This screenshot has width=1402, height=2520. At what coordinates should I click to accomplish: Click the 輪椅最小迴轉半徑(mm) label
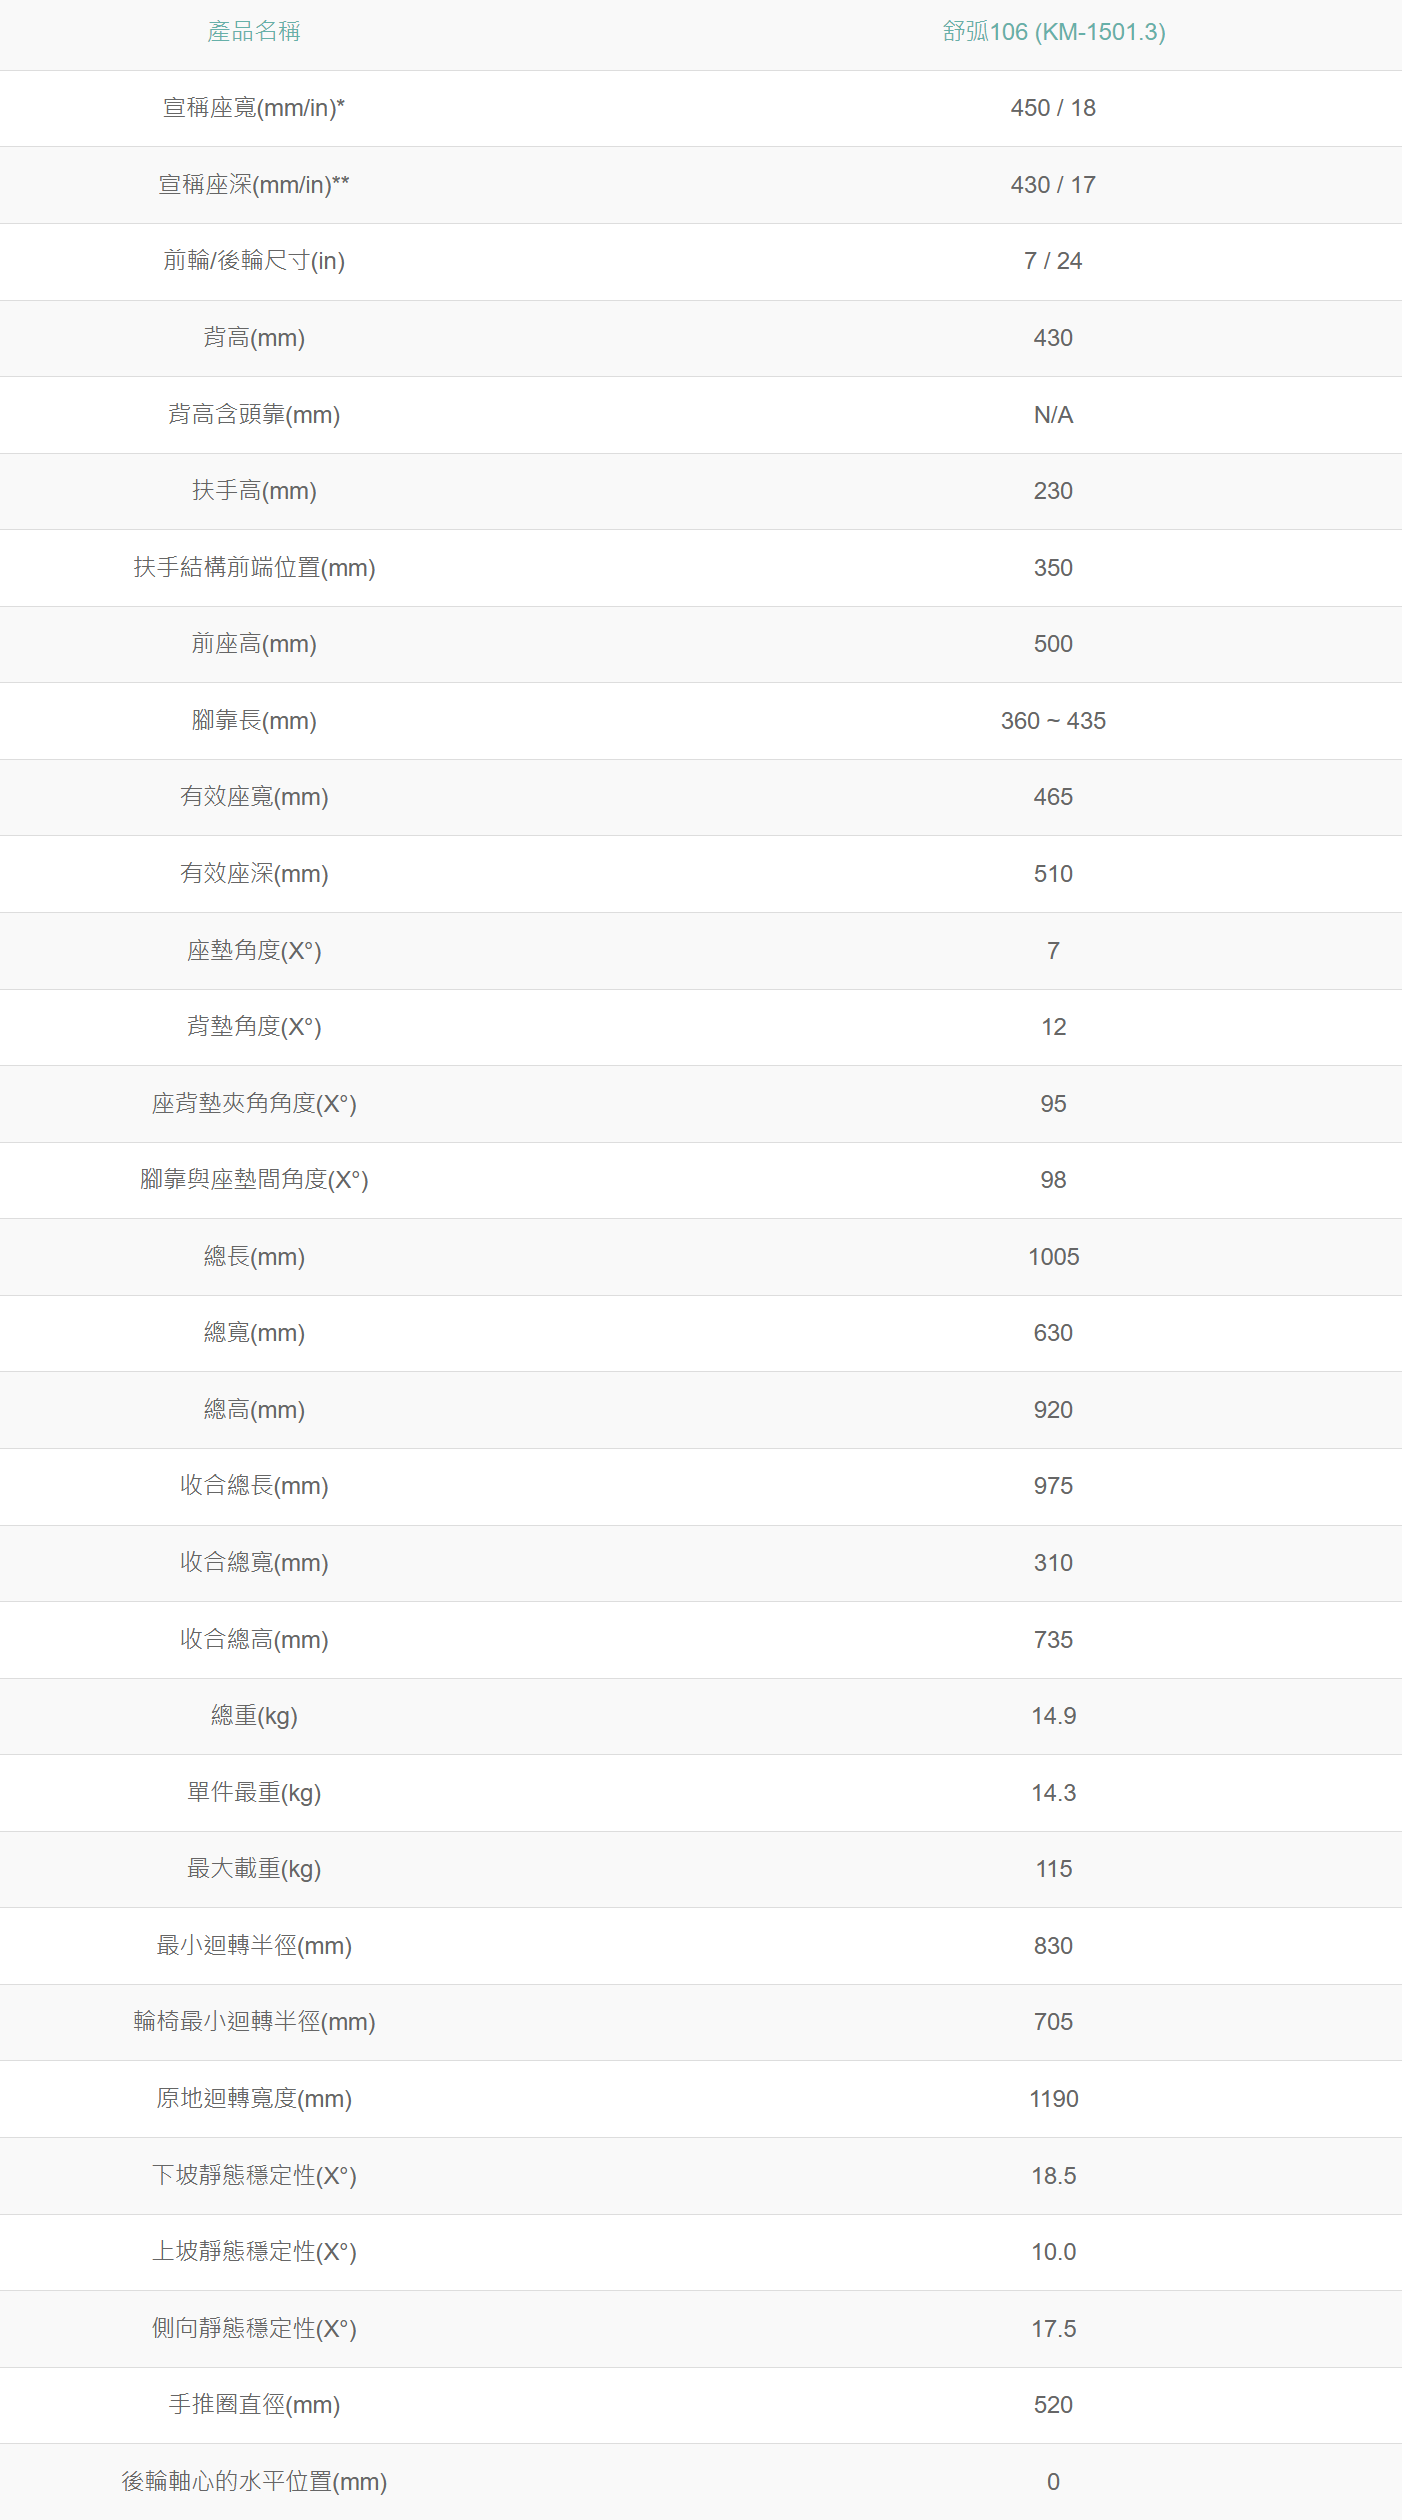pyautogui.click(x=254, y=2022)
